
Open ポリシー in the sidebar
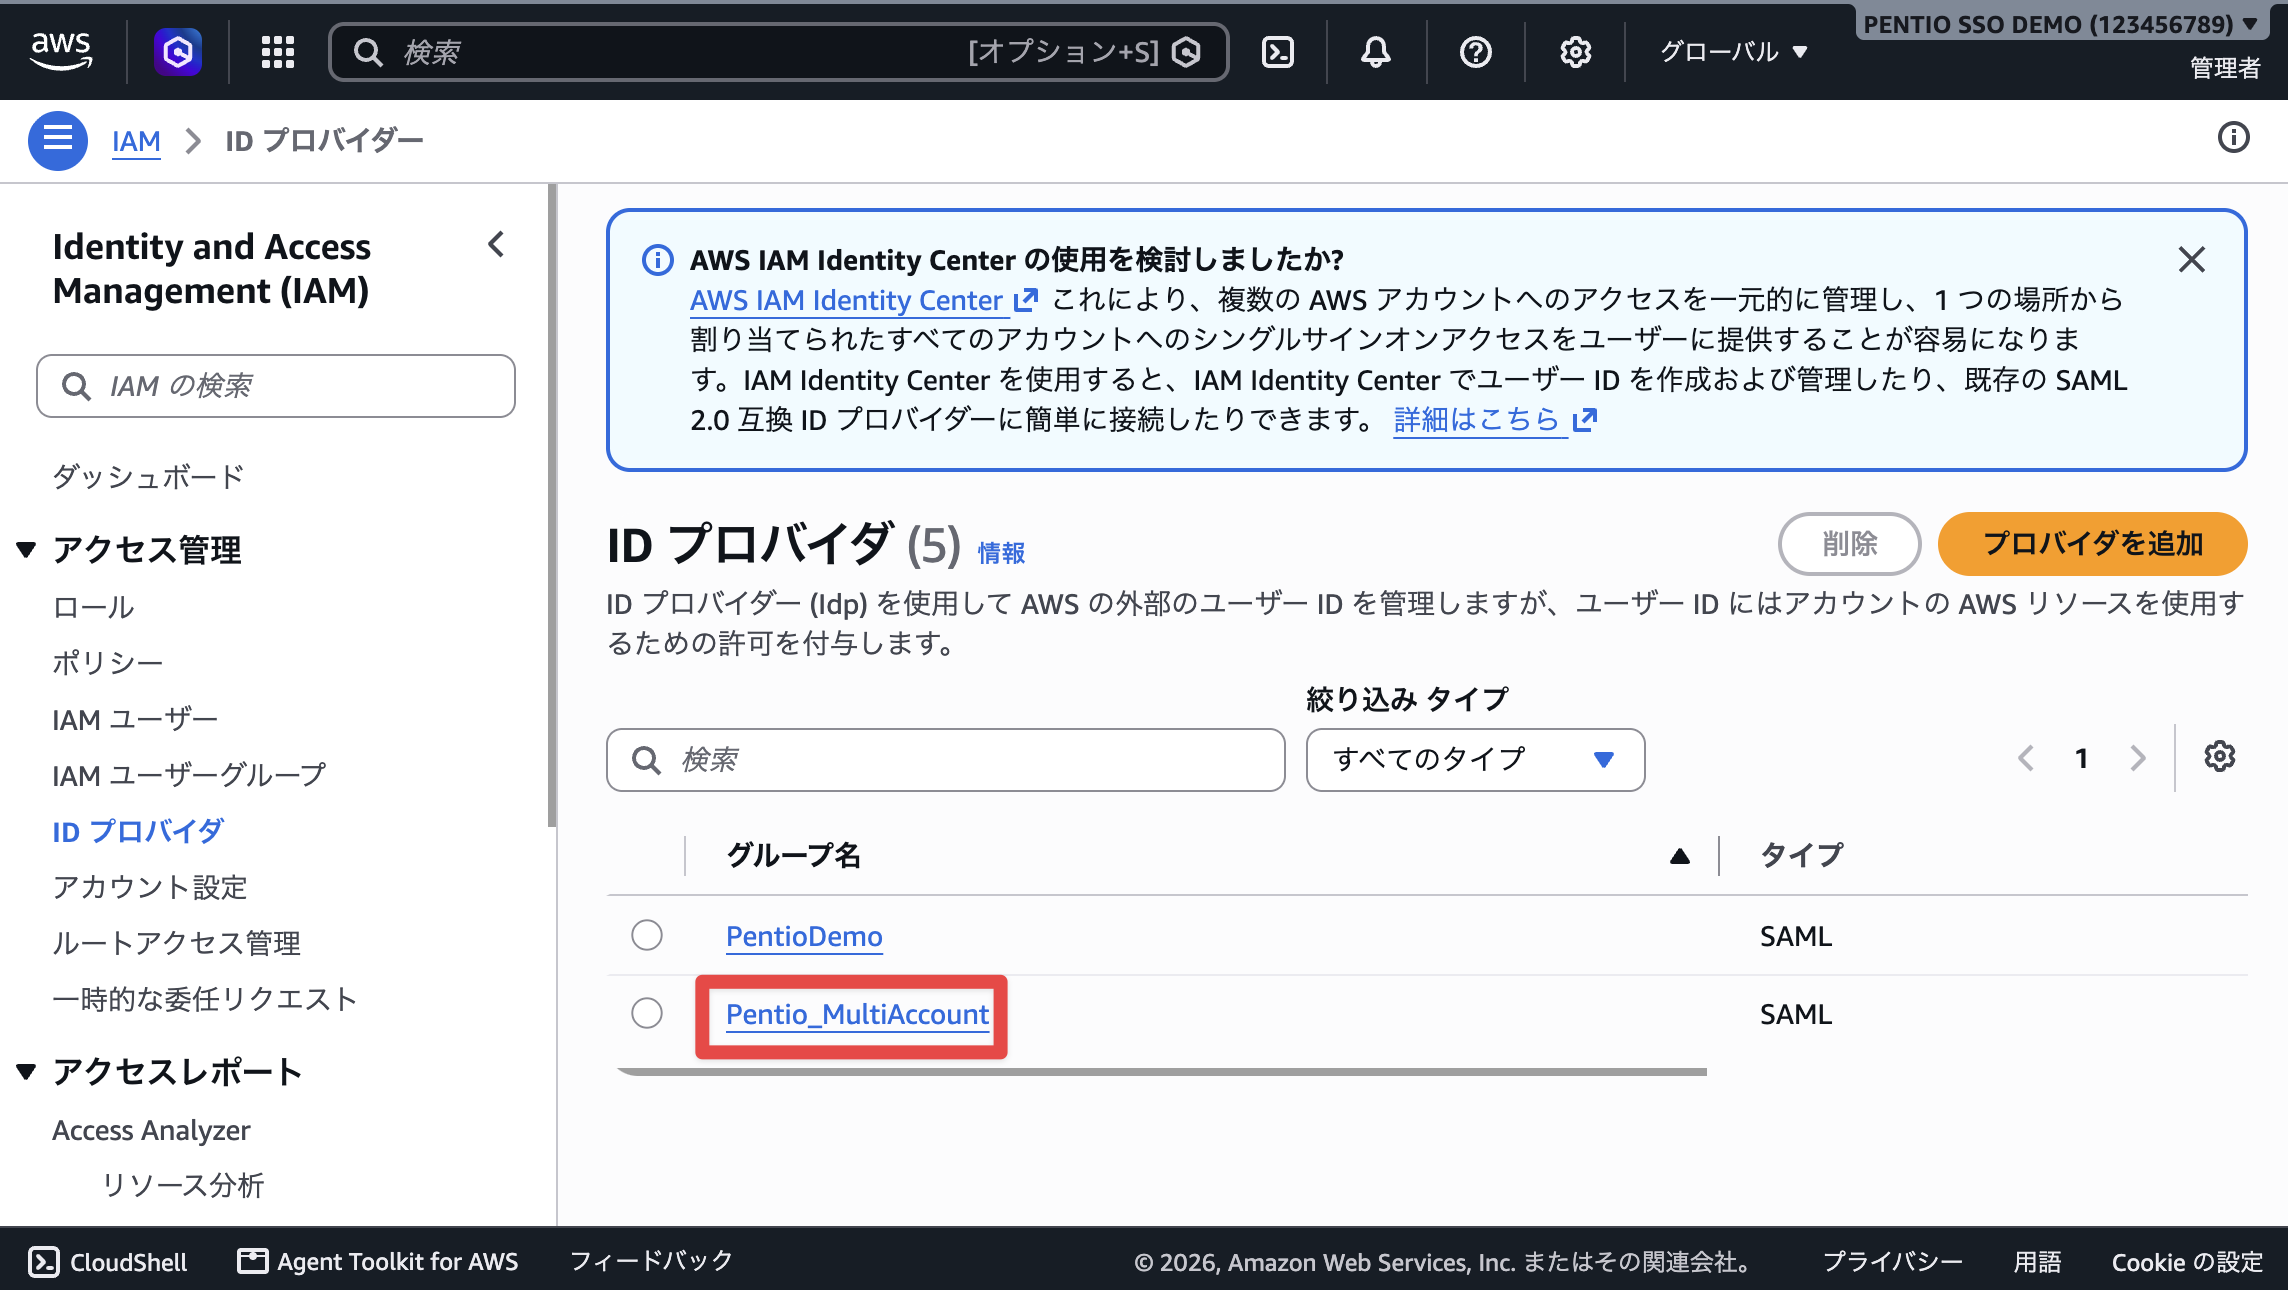[x=107, y=663]
